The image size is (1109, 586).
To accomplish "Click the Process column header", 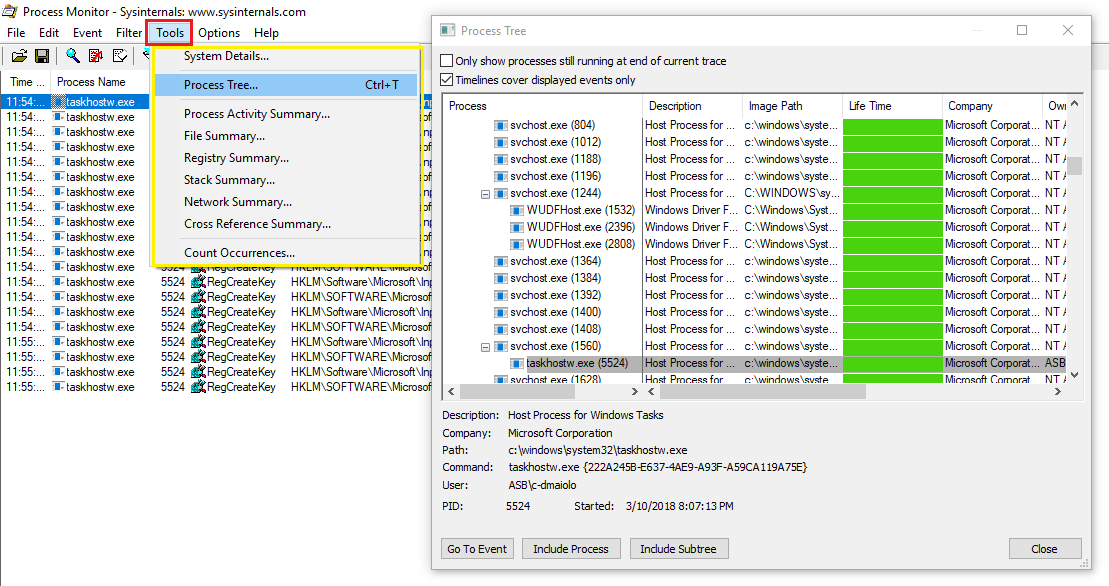I will (542, 106).
